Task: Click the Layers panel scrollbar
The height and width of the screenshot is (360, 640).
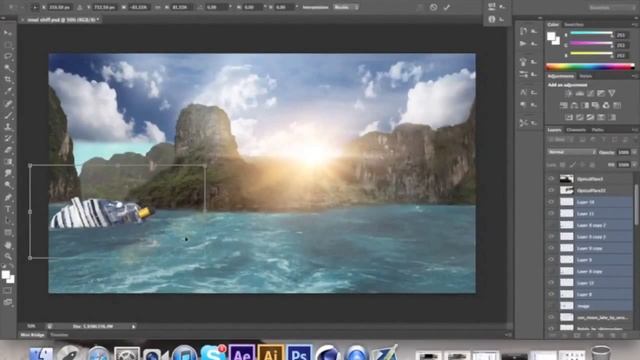Action: tap(636, 204)
